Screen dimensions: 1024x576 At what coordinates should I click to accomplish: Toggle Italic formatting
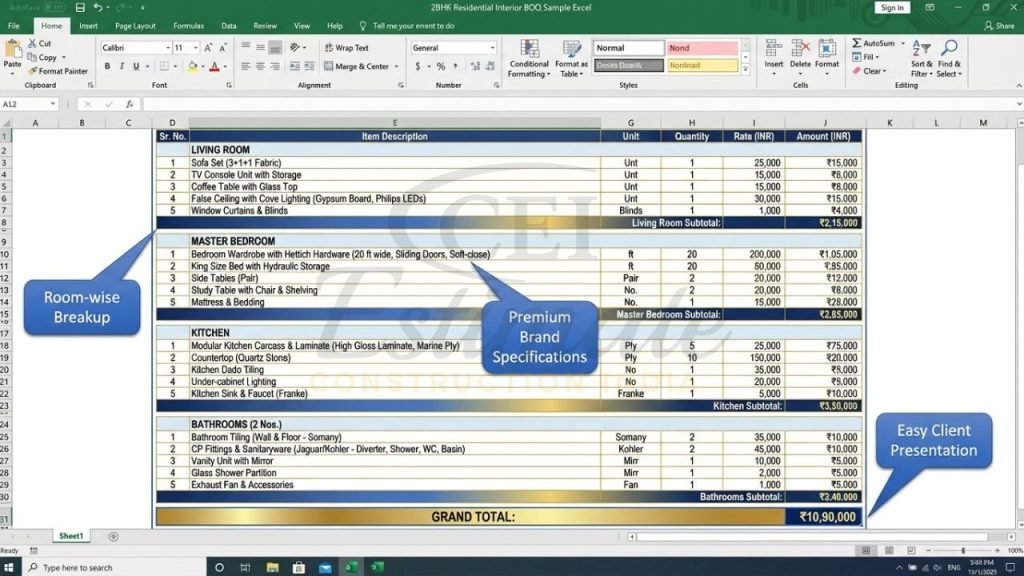coord(121,67)
